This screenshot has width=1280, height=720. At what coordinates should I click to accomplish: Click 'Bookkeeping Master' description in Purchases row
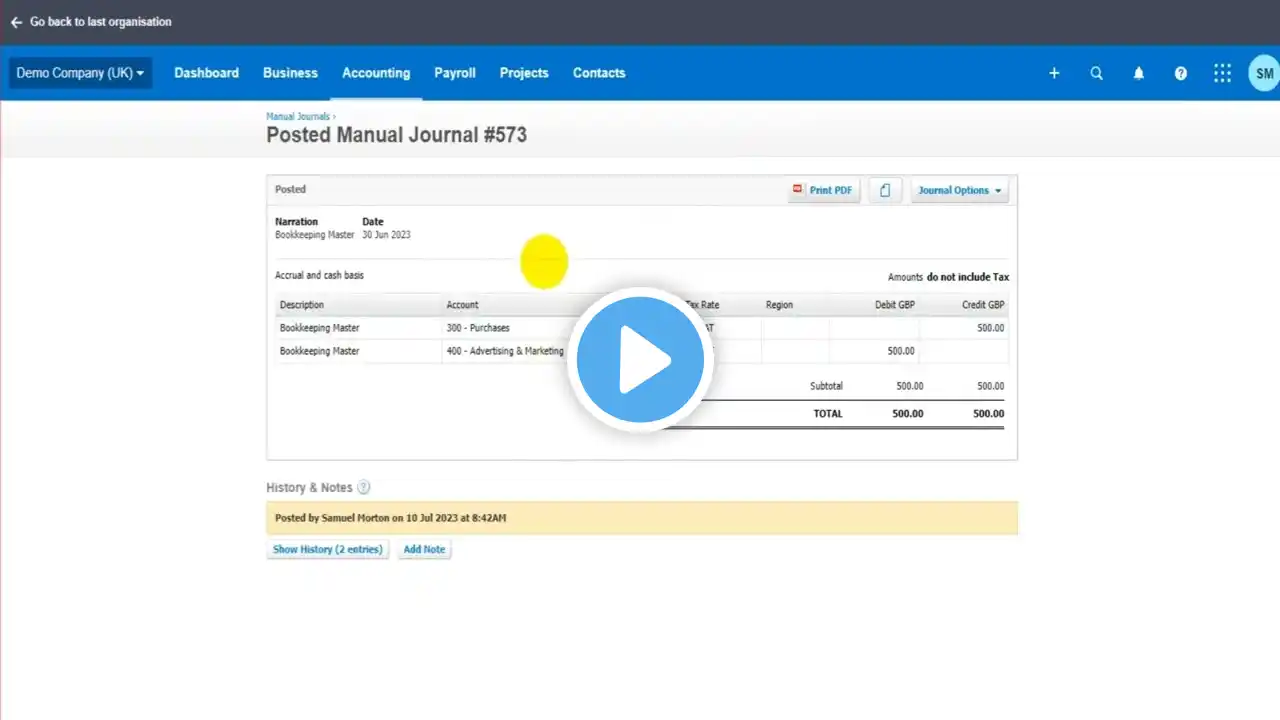(x=320, y=328)
